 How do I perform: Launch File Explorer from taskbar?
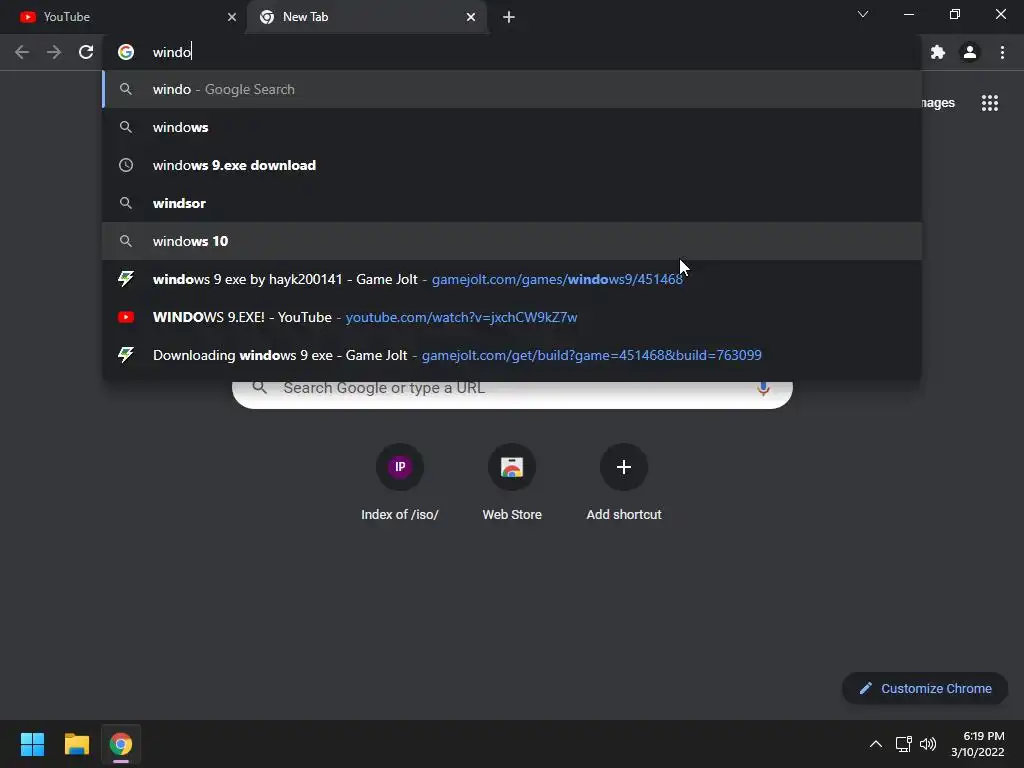point(76,744)
